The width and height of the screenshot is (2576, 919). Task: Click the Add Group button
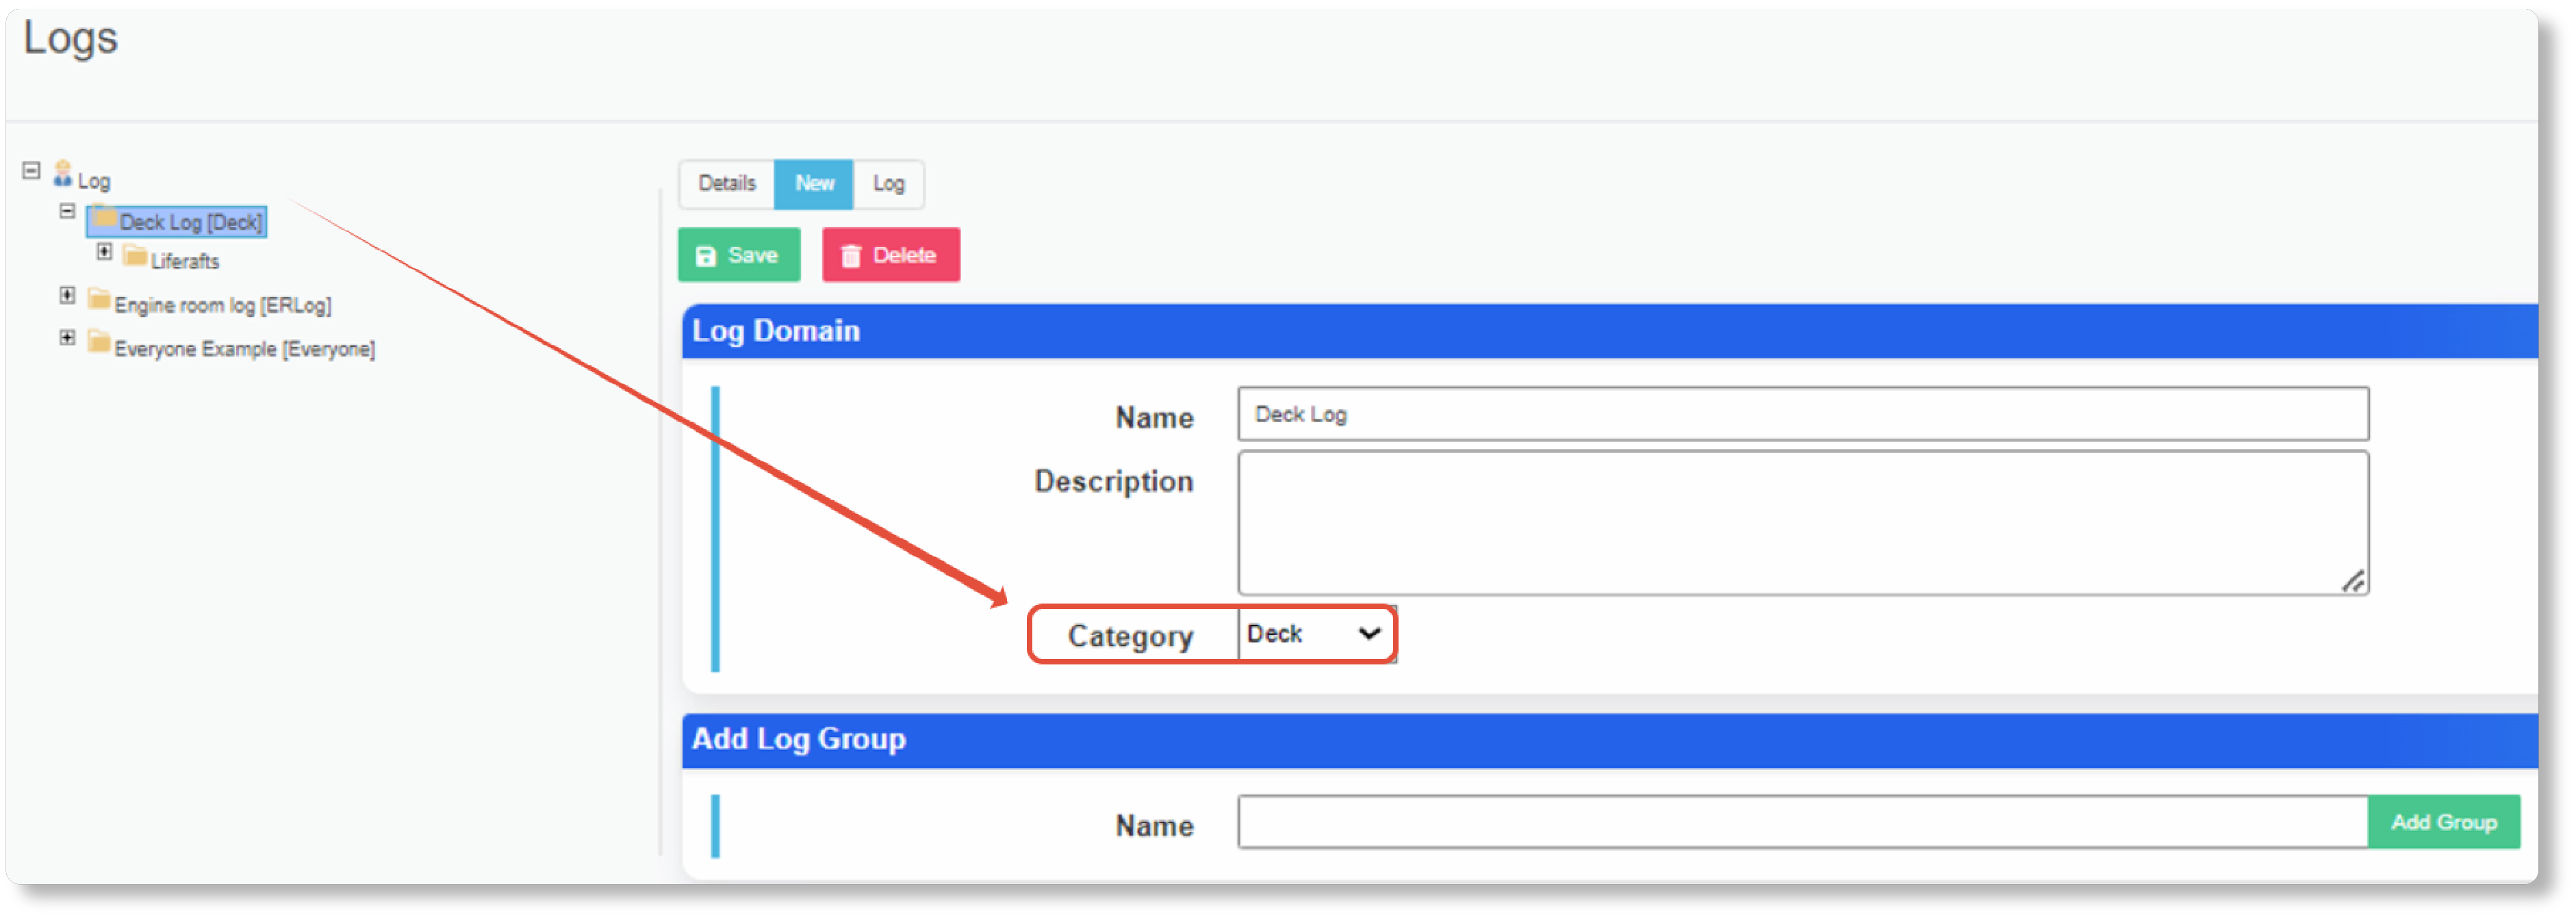(x=2444, y=822)
